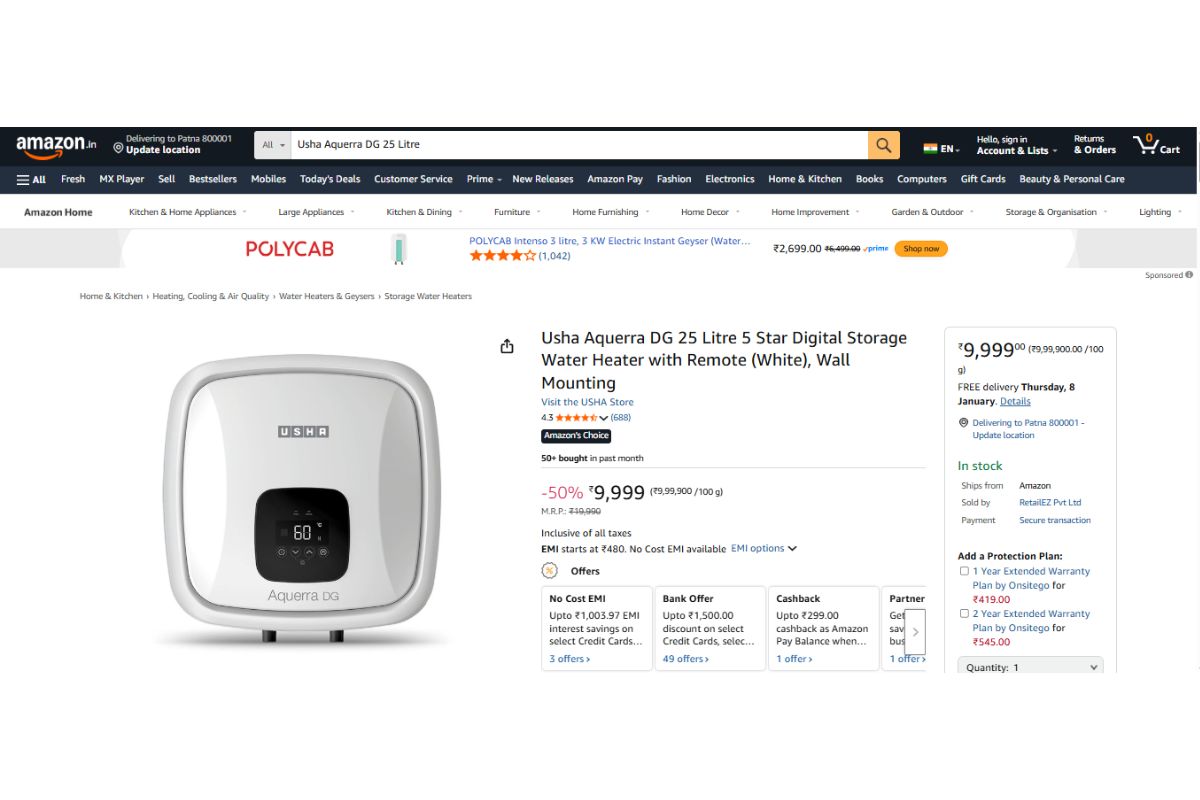Open the Kitchen & Home Appliances menu
Image resolution: width=1200 pixels, height=800 pixels.
186,212
